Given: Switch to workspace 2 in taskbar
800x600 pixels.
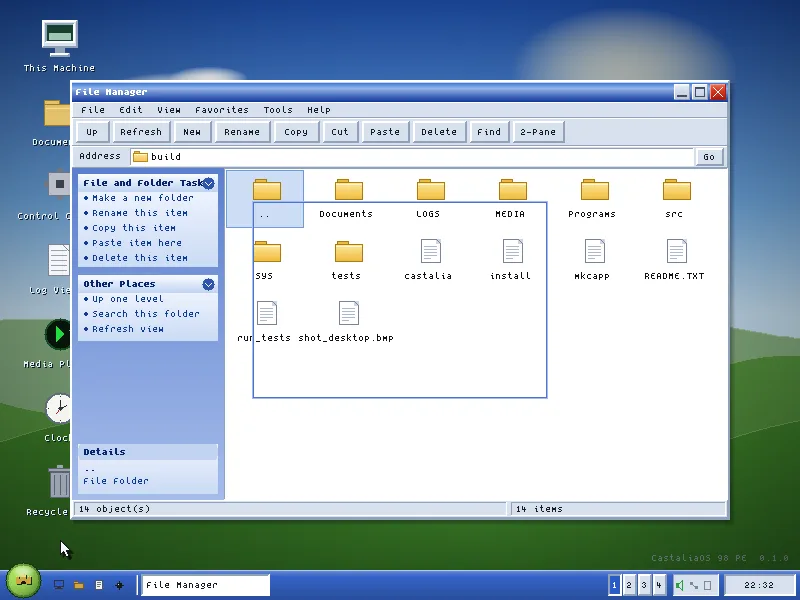Looking at the screenshot, I should [x=629, y=585].
